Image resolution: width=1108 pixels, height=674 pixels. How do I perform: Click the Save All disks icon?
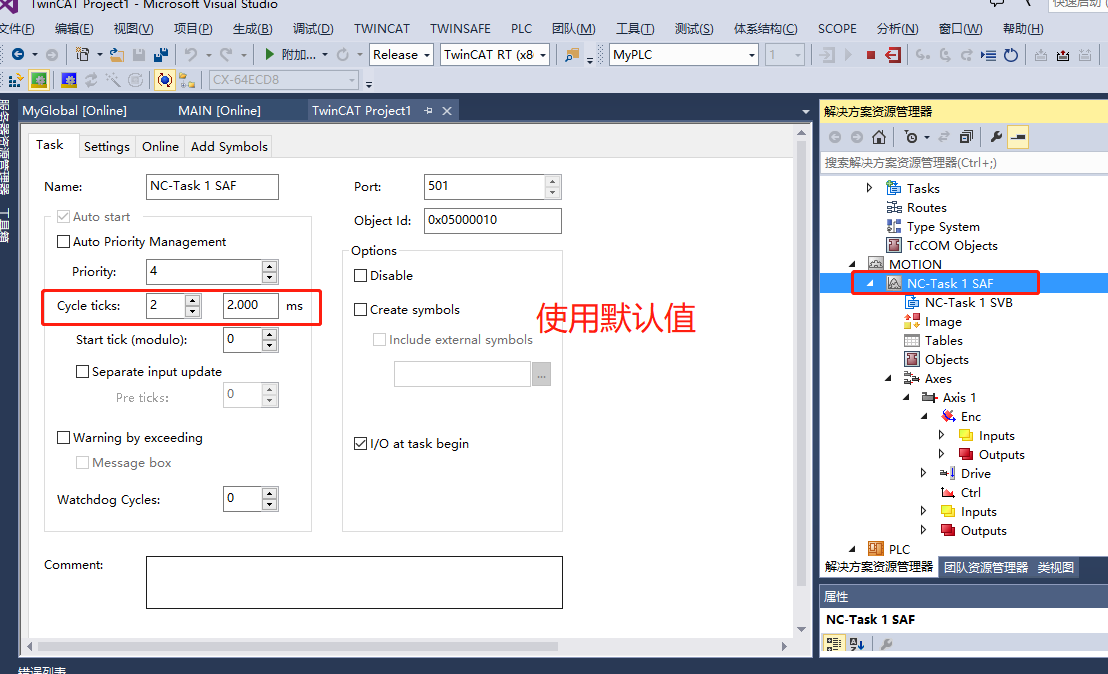pos(161,54)
